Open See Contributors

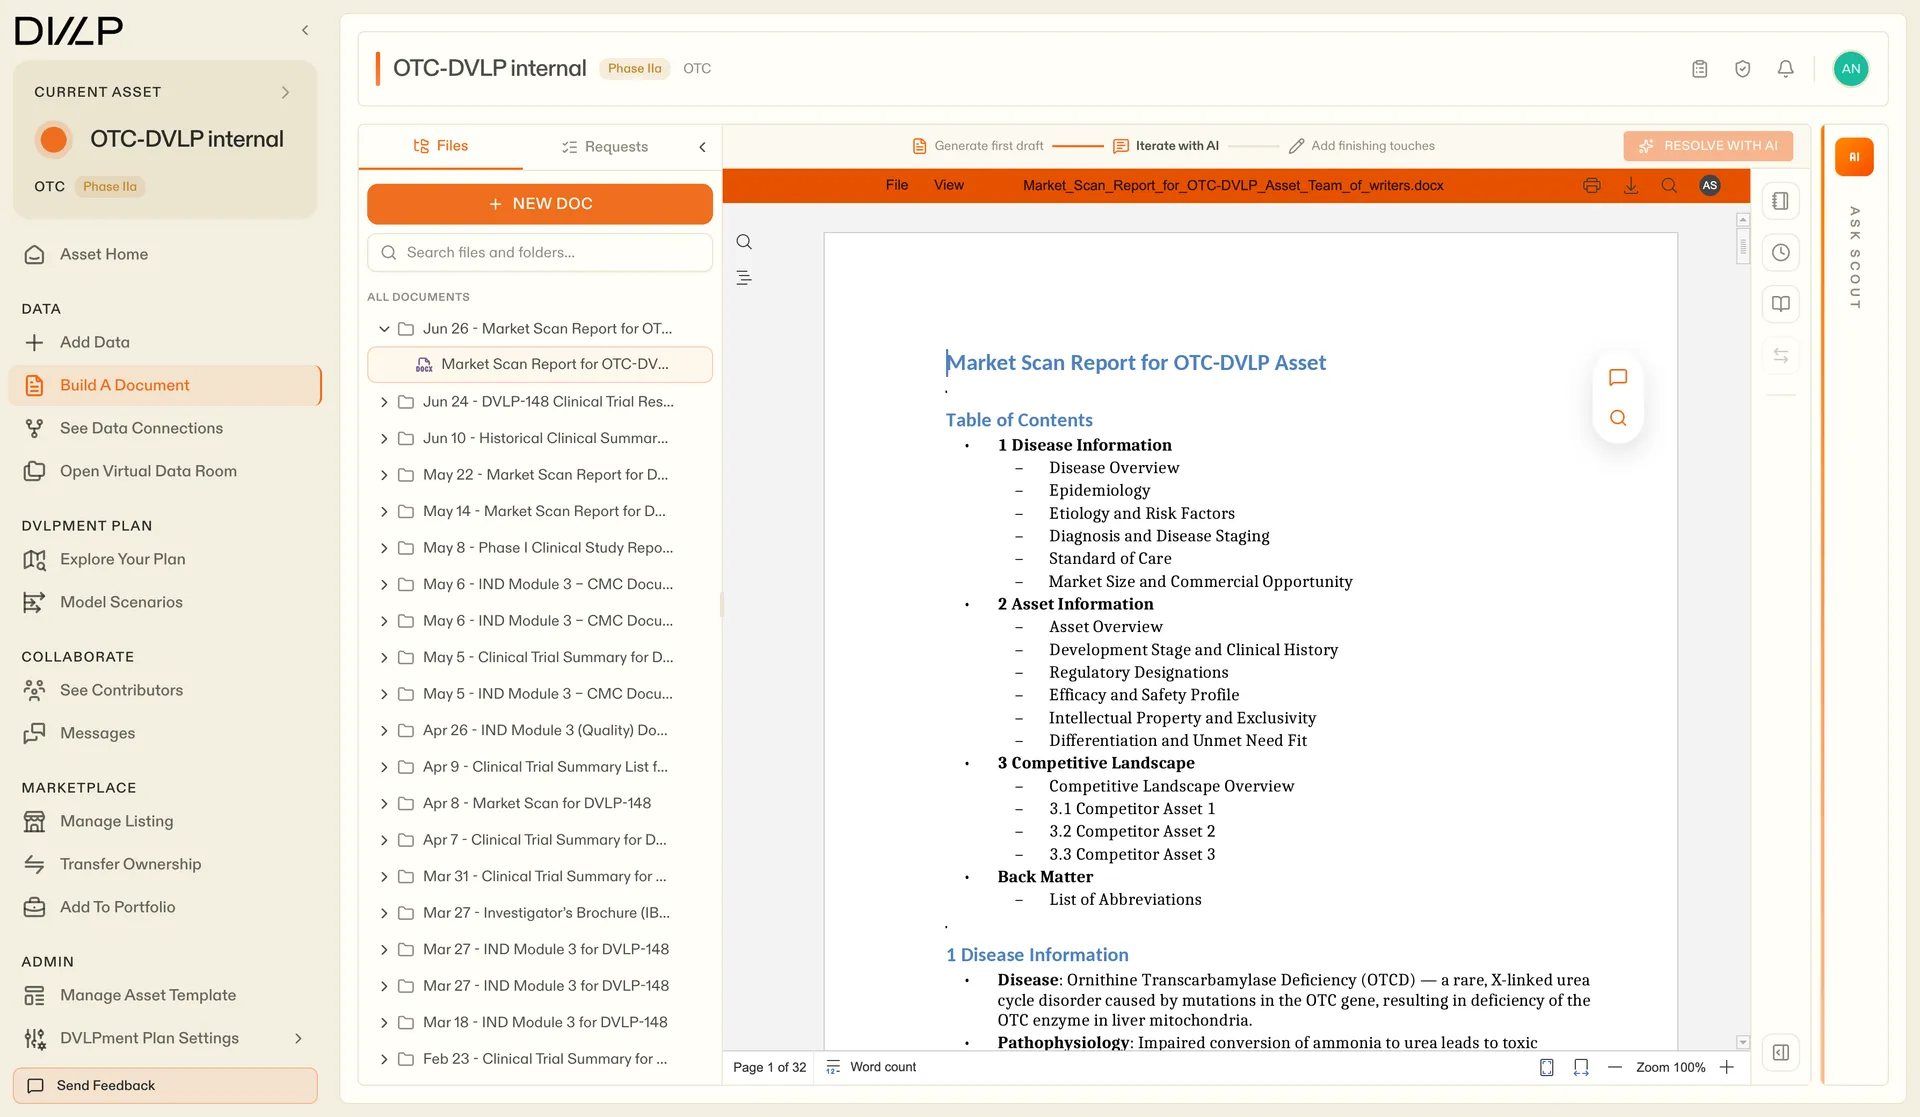pos(165,691)
